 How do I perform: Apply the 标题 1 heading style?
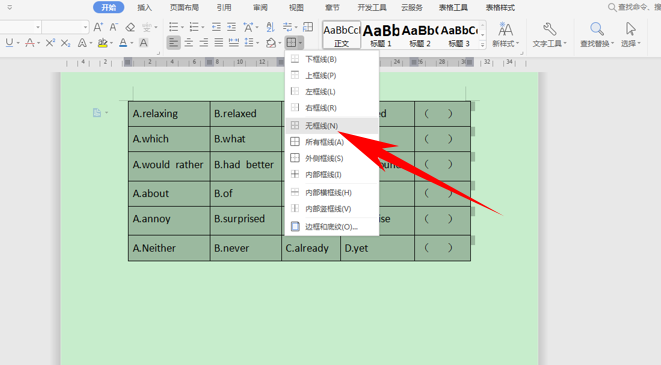pyautogui.click(x=381, y=35)
